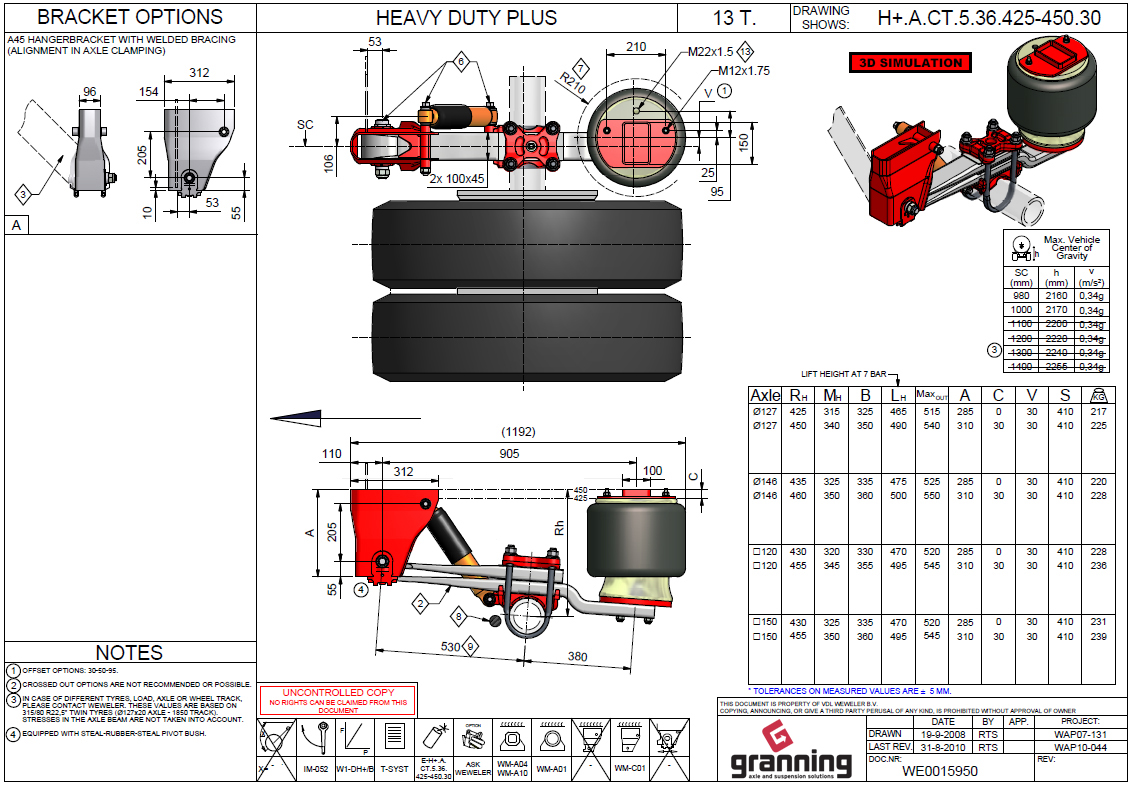Click the drawing code H+.A.CT.5.36.425-450.30
Viewport: 1130px width, 785px height.
[x=989, y=17]
